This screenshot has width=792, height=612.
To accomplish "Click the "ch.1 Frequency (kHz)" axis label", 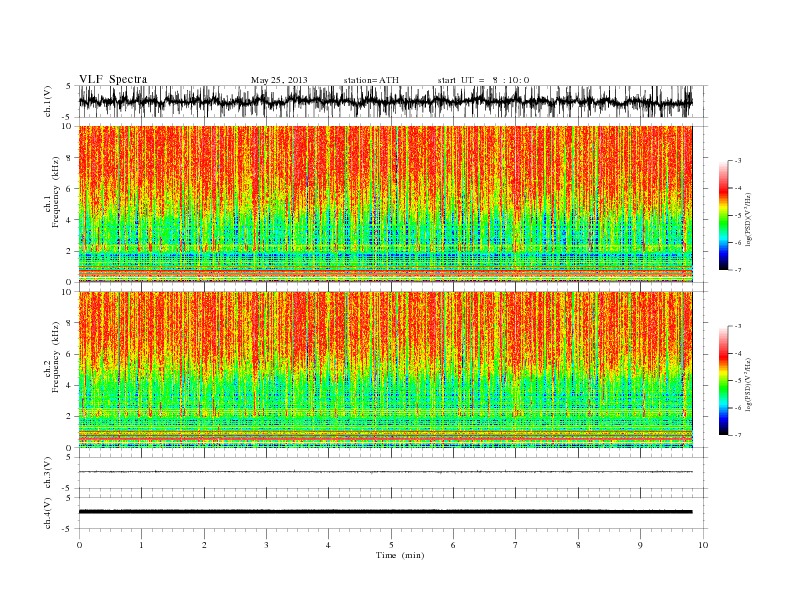I will (52, 192).
